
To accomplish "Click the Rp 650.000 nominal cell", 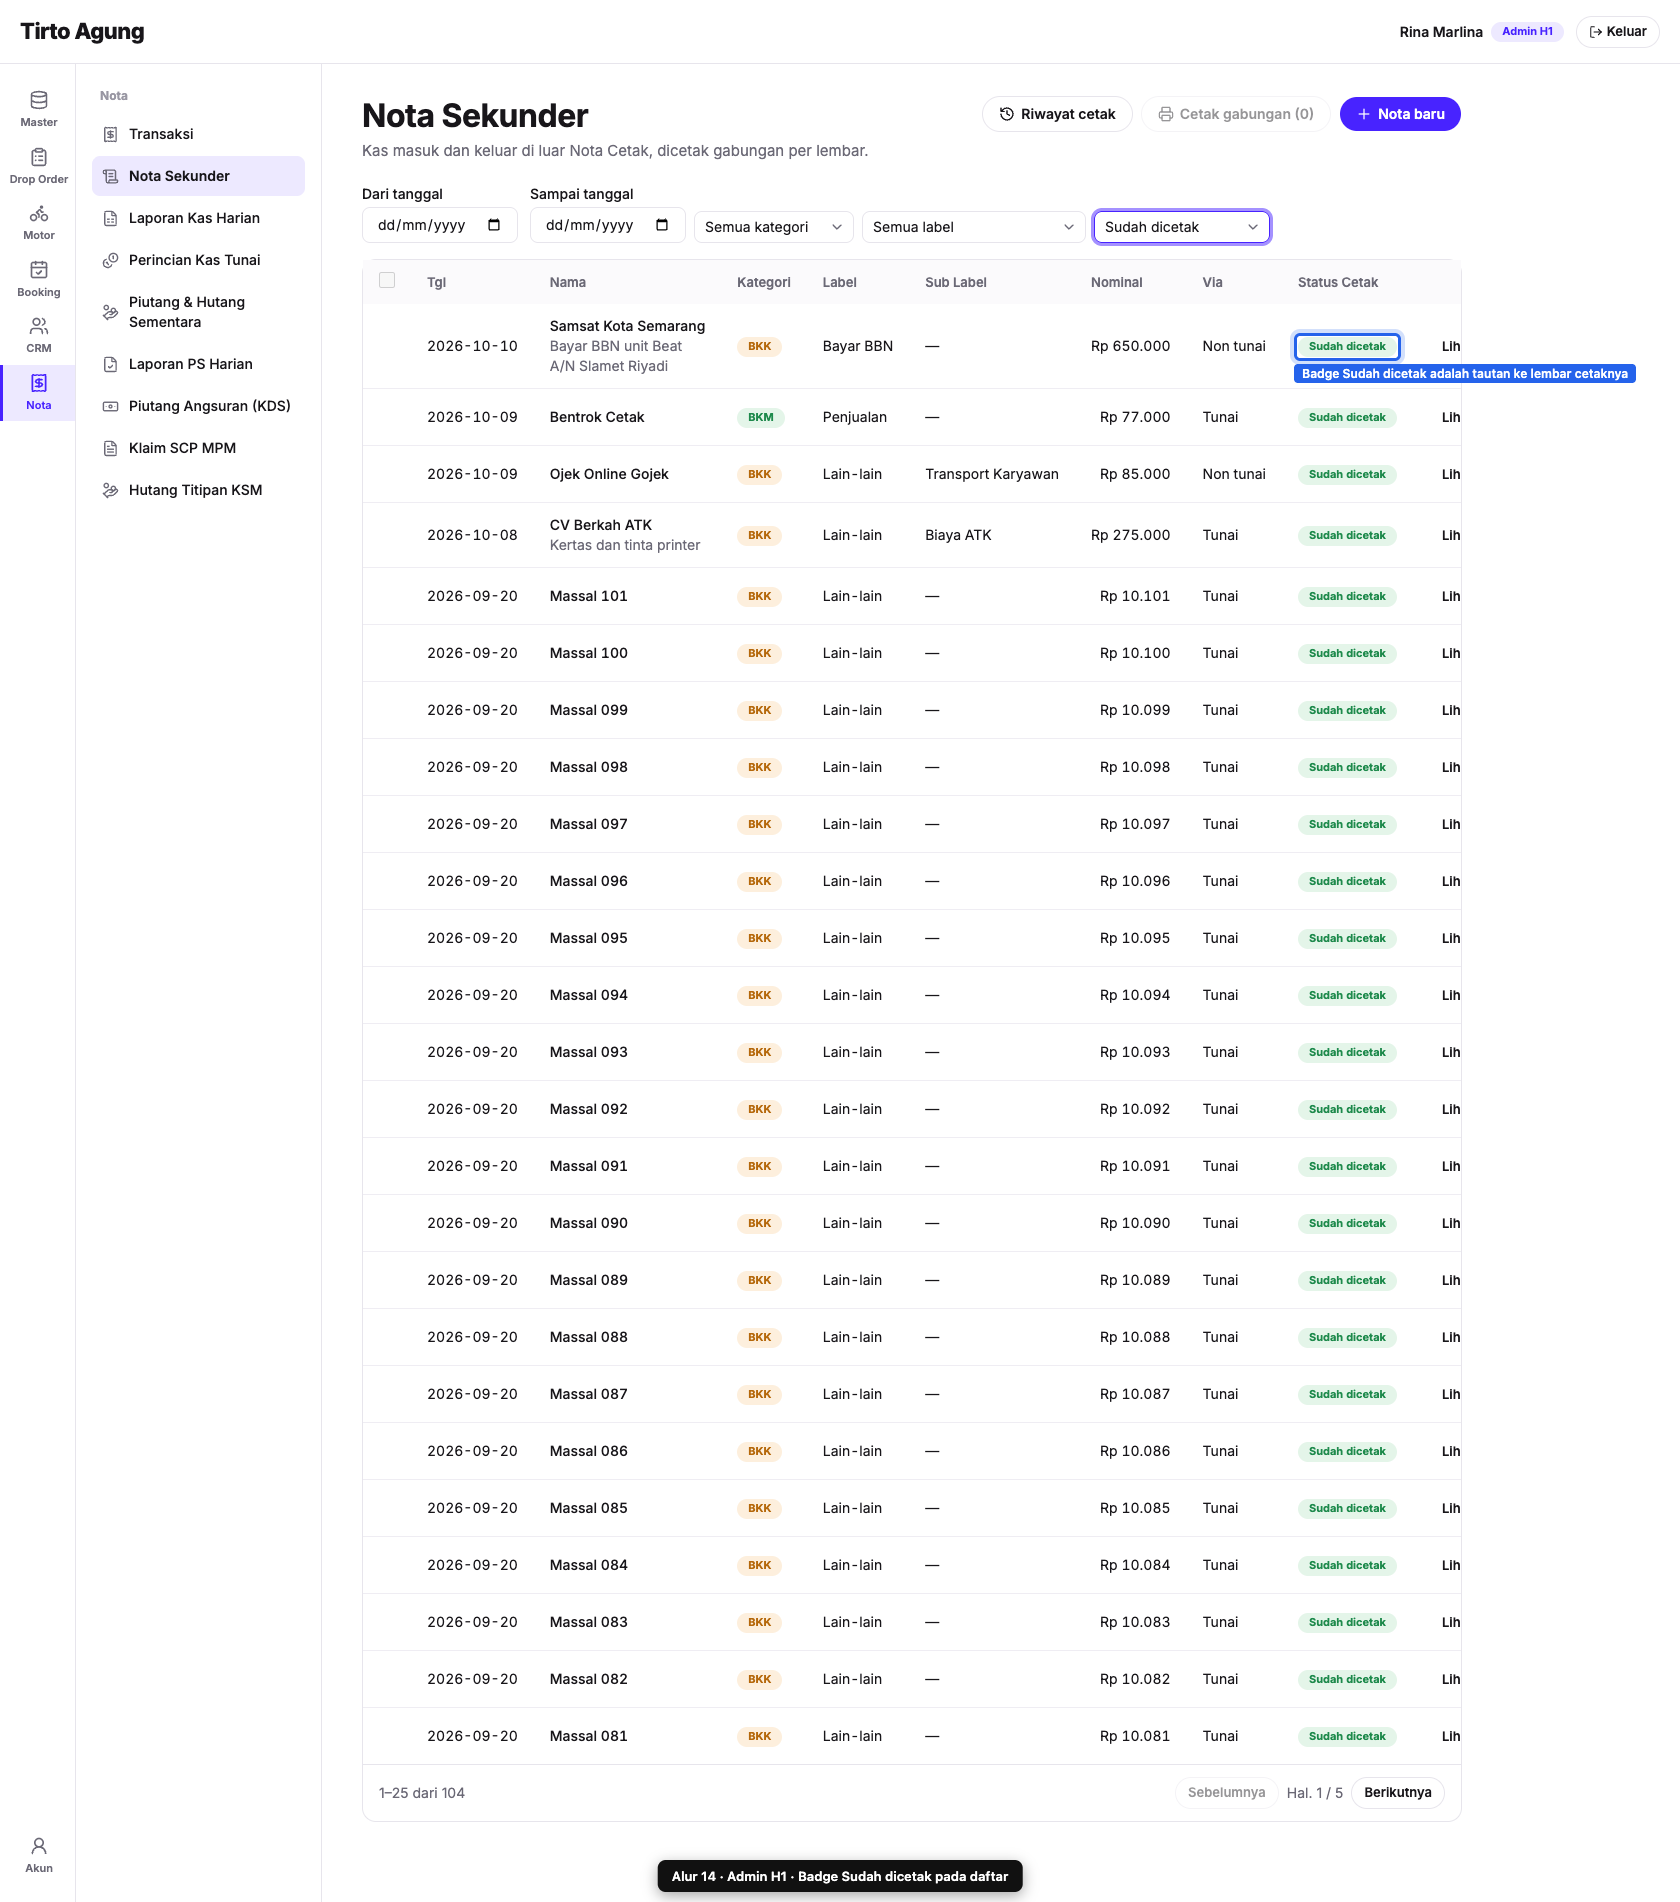I will click(x=1130, y=346).
